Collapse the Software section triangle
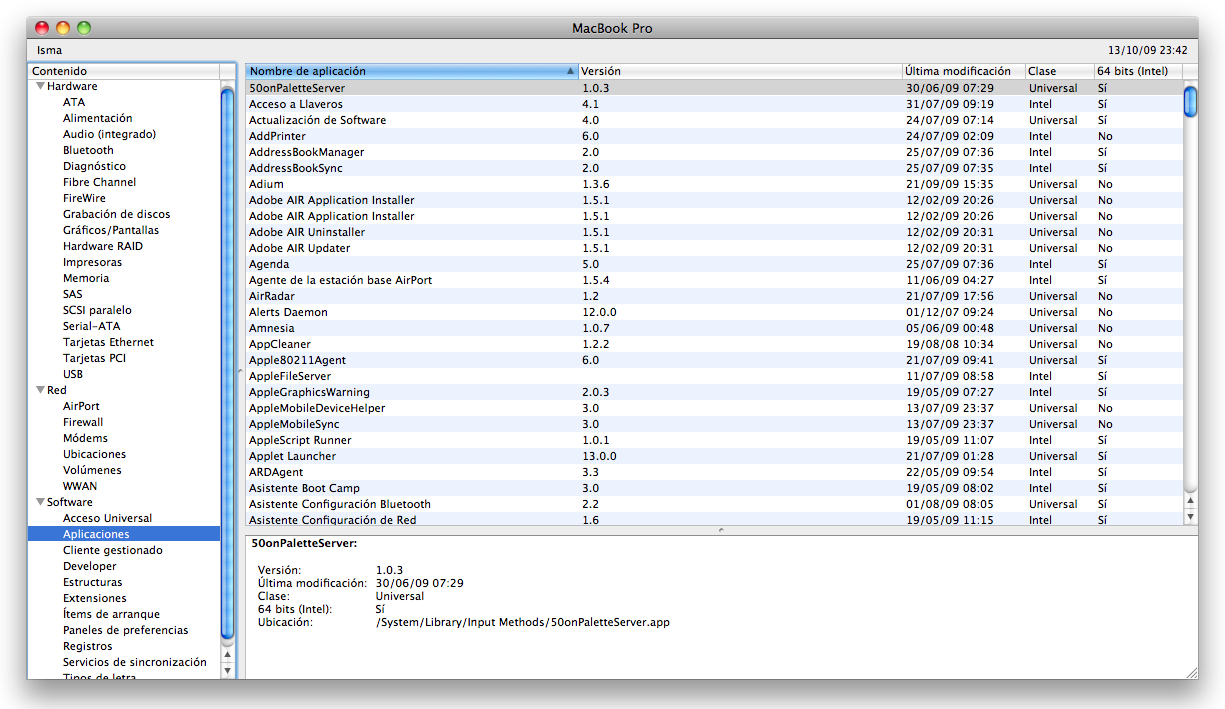 tap(40, 503)
